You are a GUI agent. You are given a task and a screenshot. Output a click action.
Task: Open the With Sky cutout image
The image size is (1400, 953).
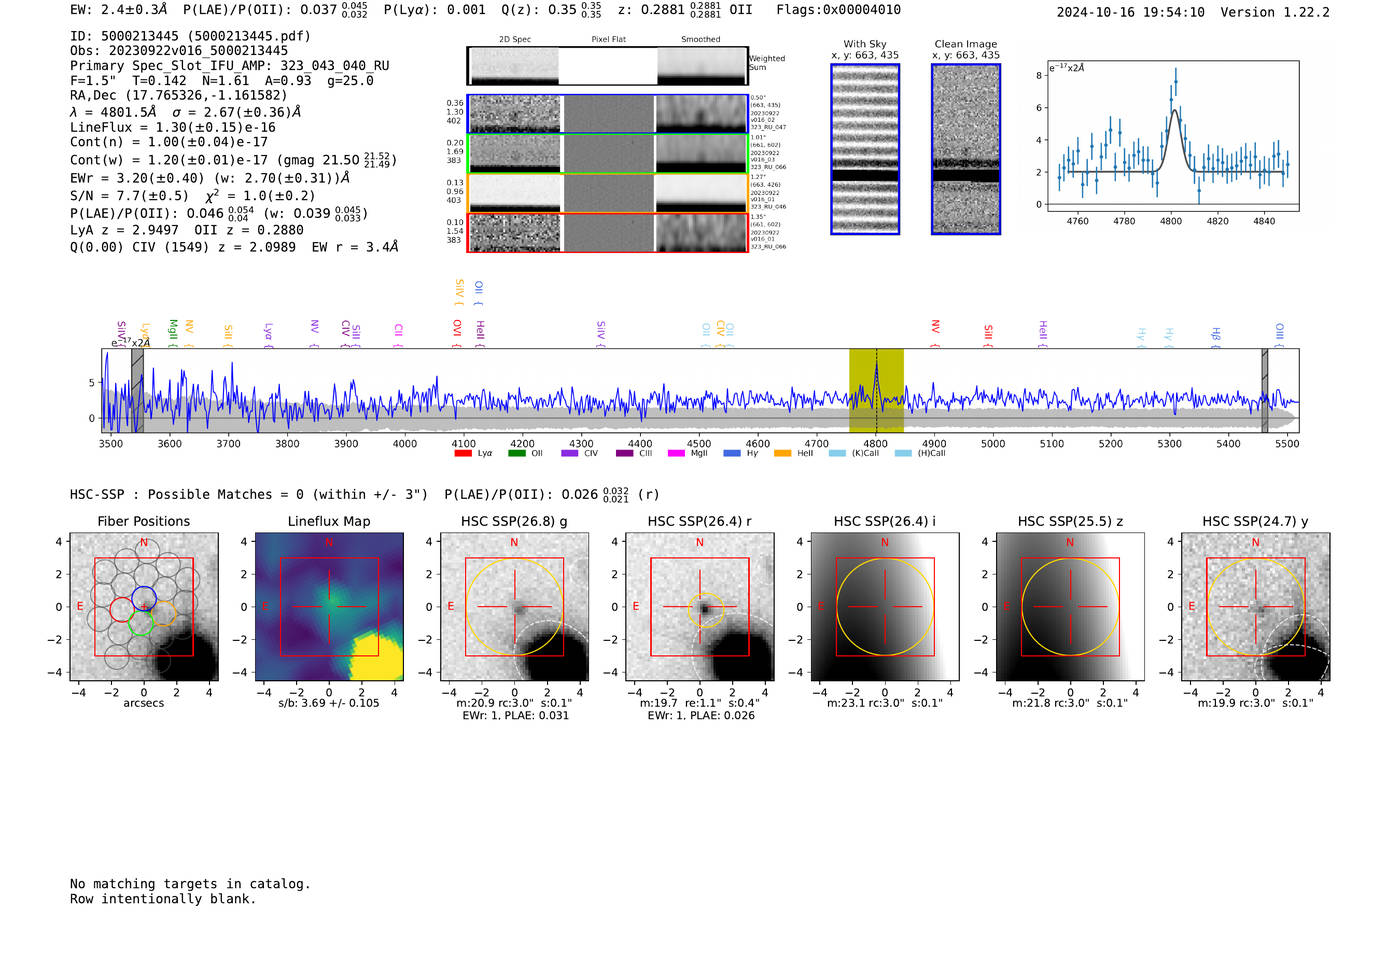point(865,149)
